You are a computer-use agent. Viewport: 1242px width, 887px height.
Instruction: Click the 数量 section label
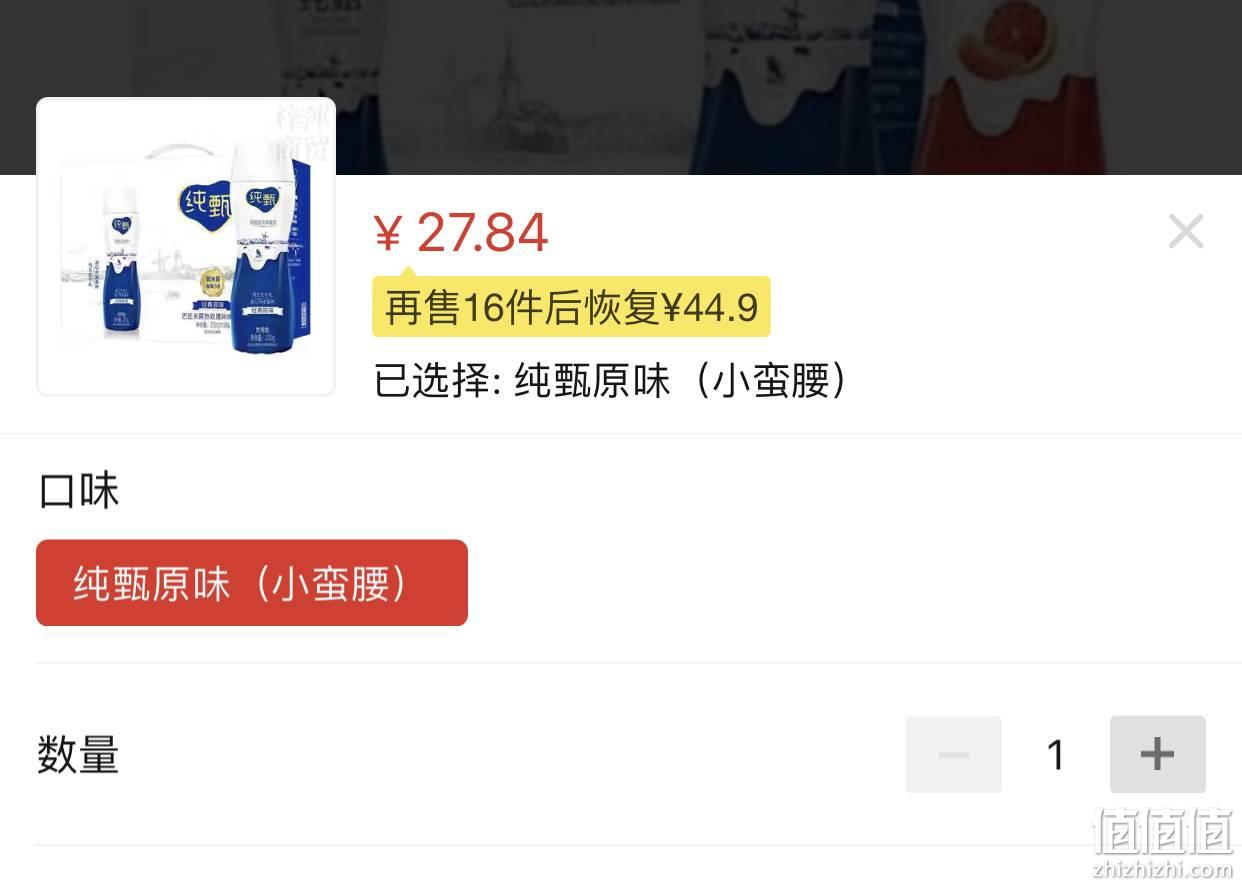(x=79, y=755)
